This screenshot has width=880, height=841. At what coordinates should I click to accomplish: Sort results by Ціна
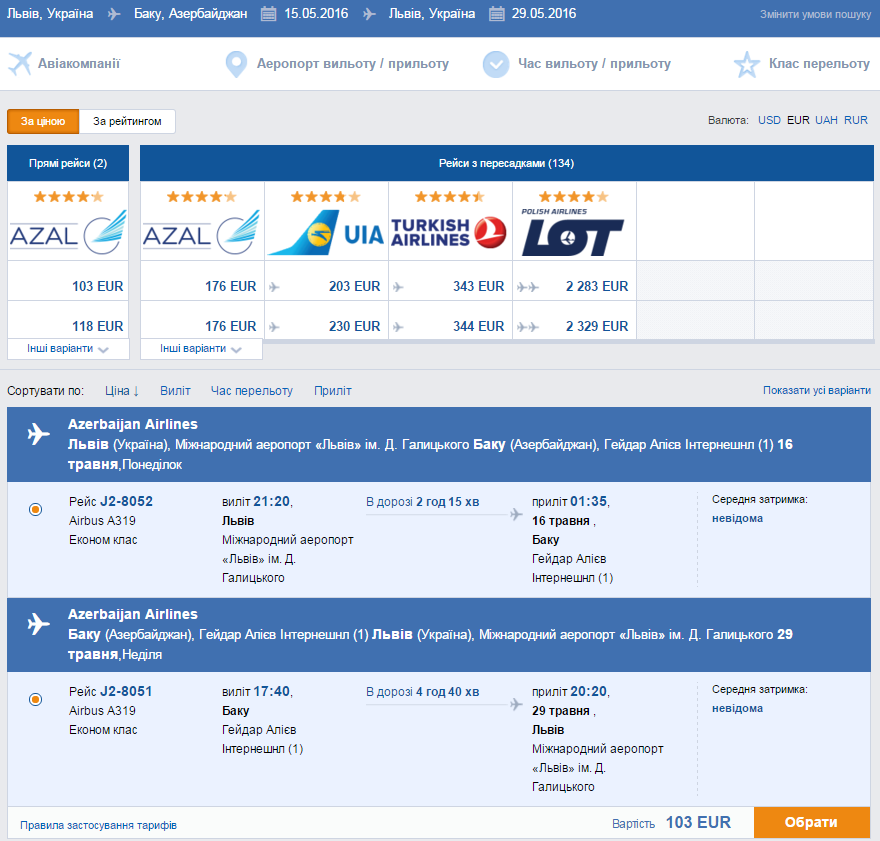(x=122, y=391)
